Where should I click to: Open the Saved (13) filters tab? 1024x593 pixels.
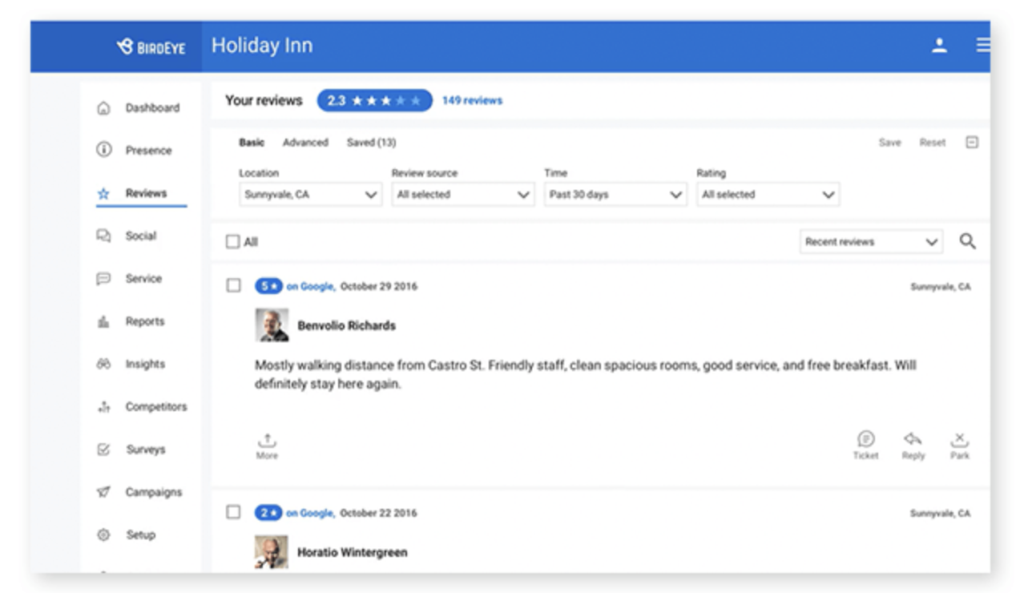pos(371,142)
